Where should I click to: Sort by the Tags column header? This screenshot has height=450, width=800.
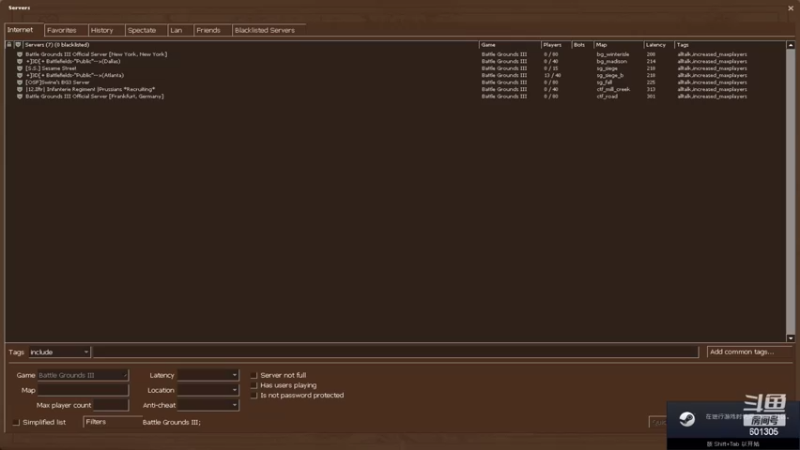point(730,45)
